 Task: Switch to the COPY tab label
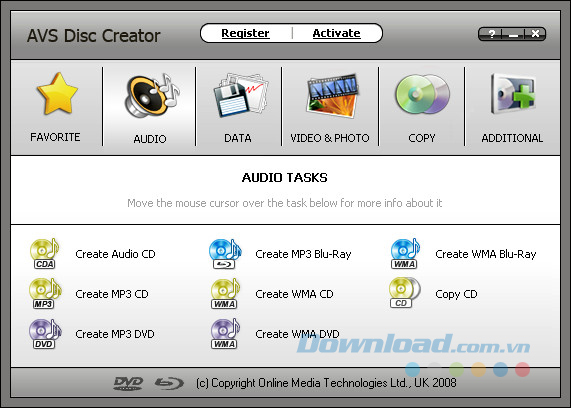pyautogui.click(x=422, y=138)
